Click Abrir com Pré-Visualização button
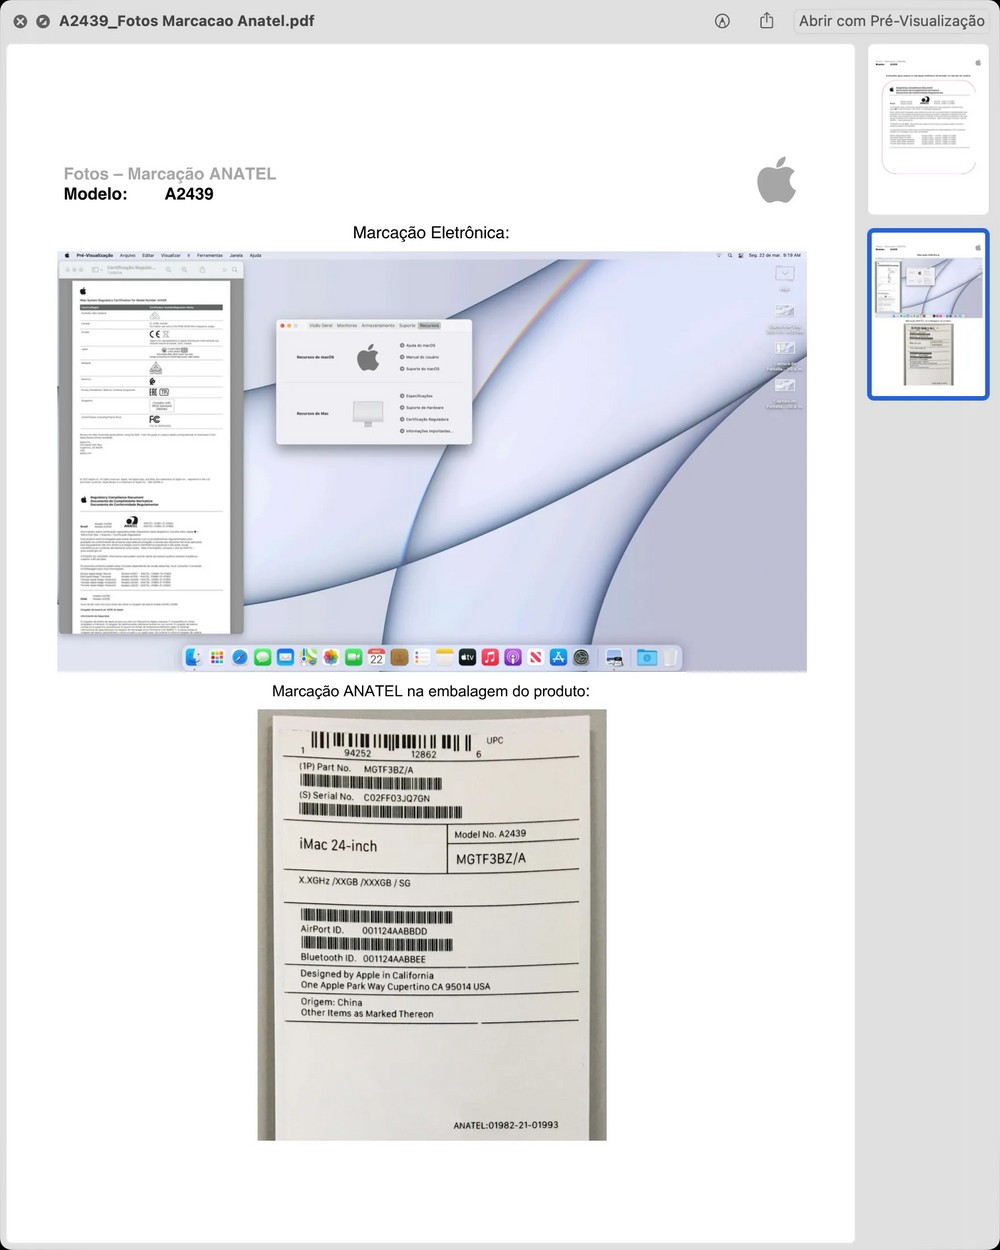Screen dimensions: 1000x1250 [x=891, y=21]
